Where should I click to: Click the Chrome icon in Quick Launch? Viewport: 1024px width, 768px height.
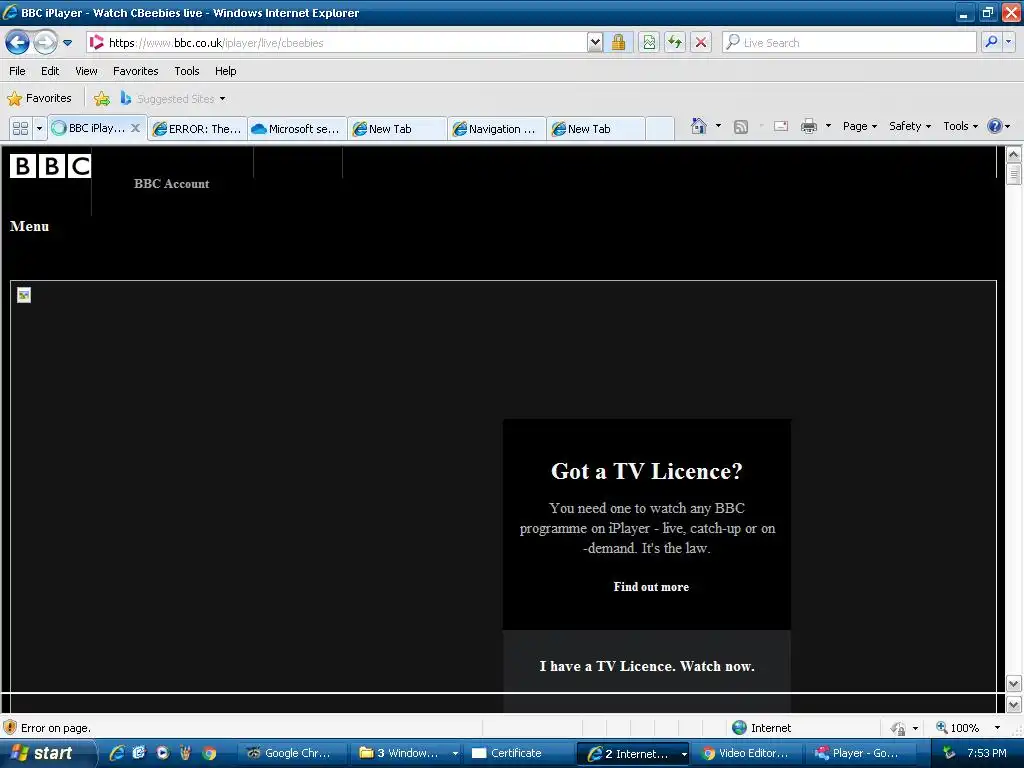point(209,753)
